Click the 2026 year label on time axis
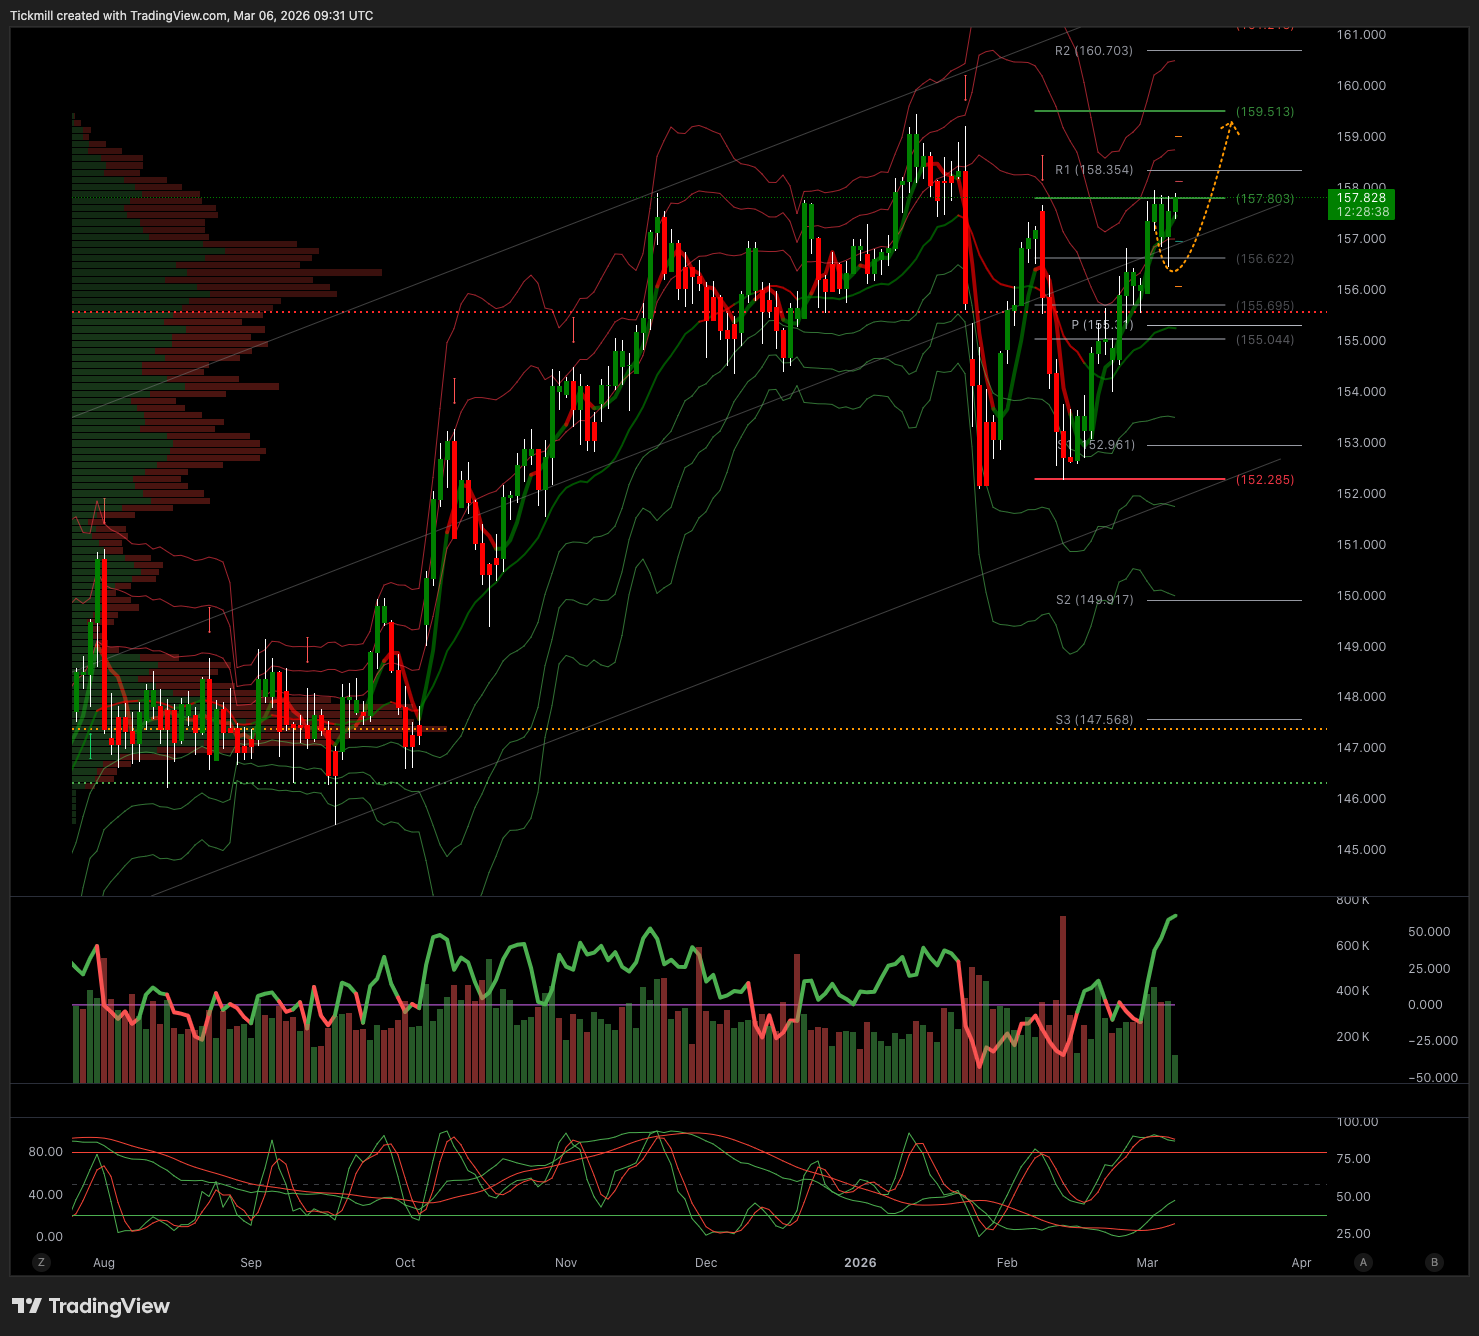Image resolution: width=1479 pixels, height=1336 pixels. [x=860, y=1262]
